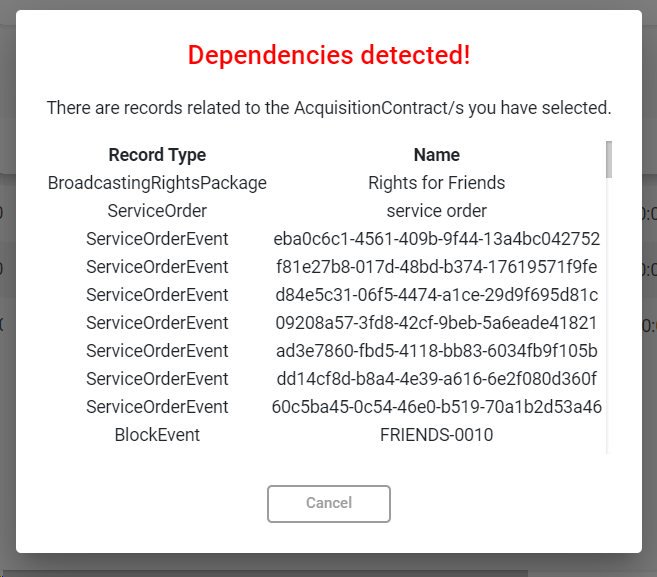The height and width of the screenshot is (577, 657).
Task: Click the AcquisitionContract related records message
Action: [x=328, y=107]
